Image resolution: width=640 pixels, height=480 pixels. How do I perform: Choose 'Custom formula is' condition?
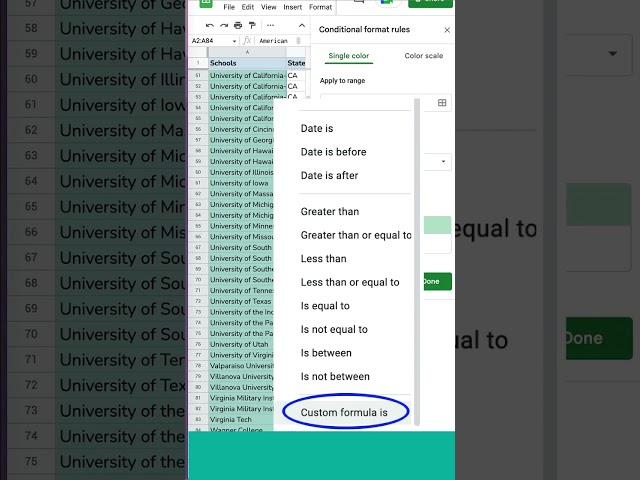pos(344,412)
